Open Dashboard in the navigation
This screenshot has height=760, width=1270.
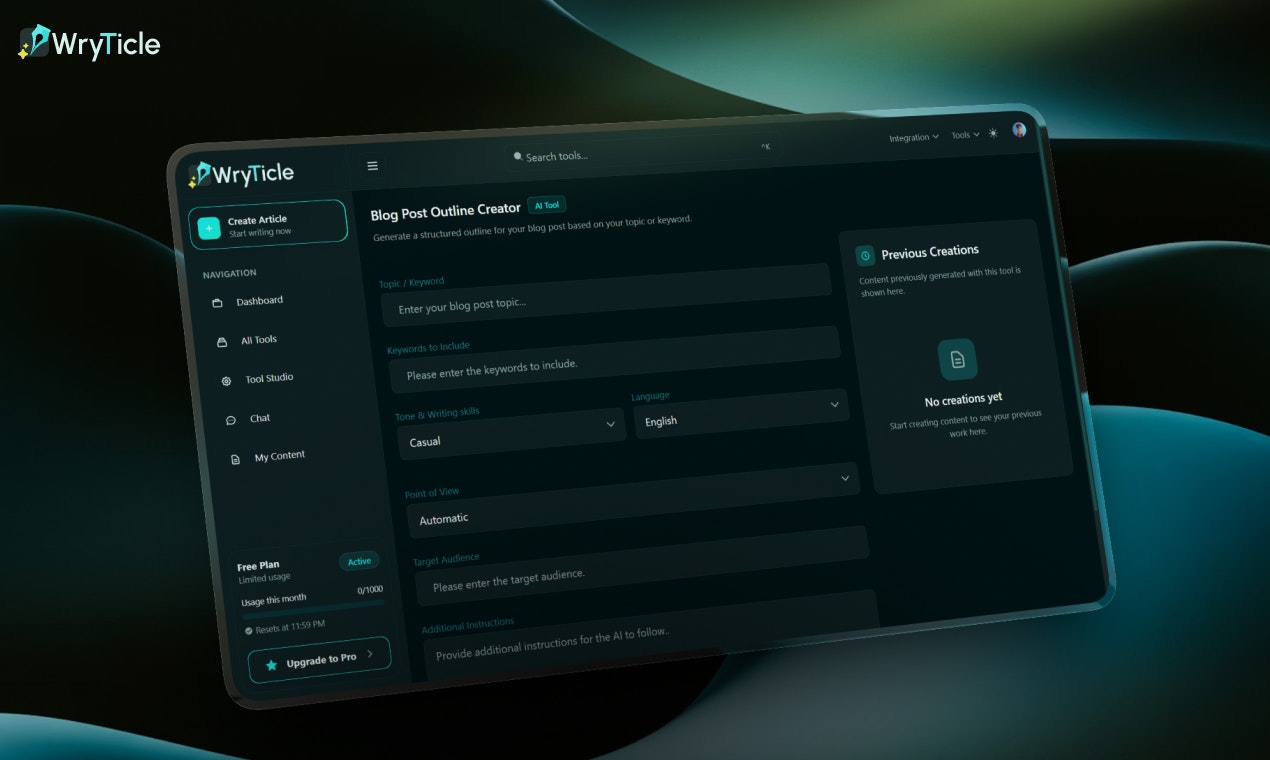point(259,301)
